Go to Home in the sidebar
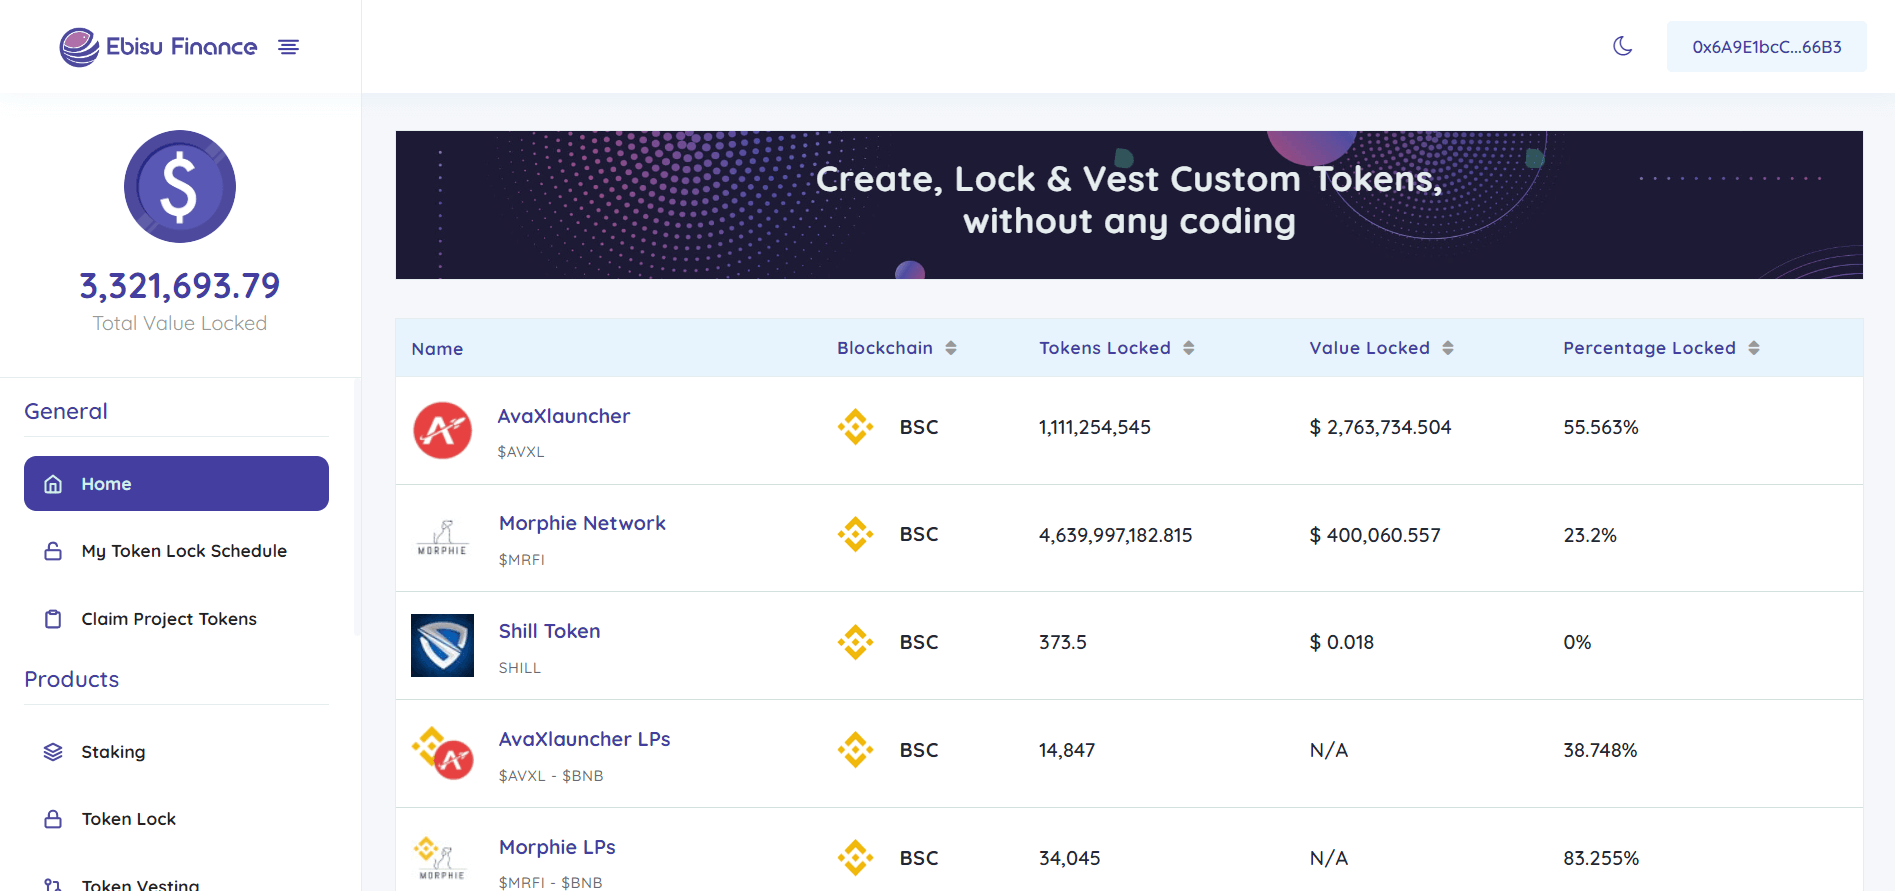The height and width of the screenshot is (891, 1895). (x=176, y=484)
